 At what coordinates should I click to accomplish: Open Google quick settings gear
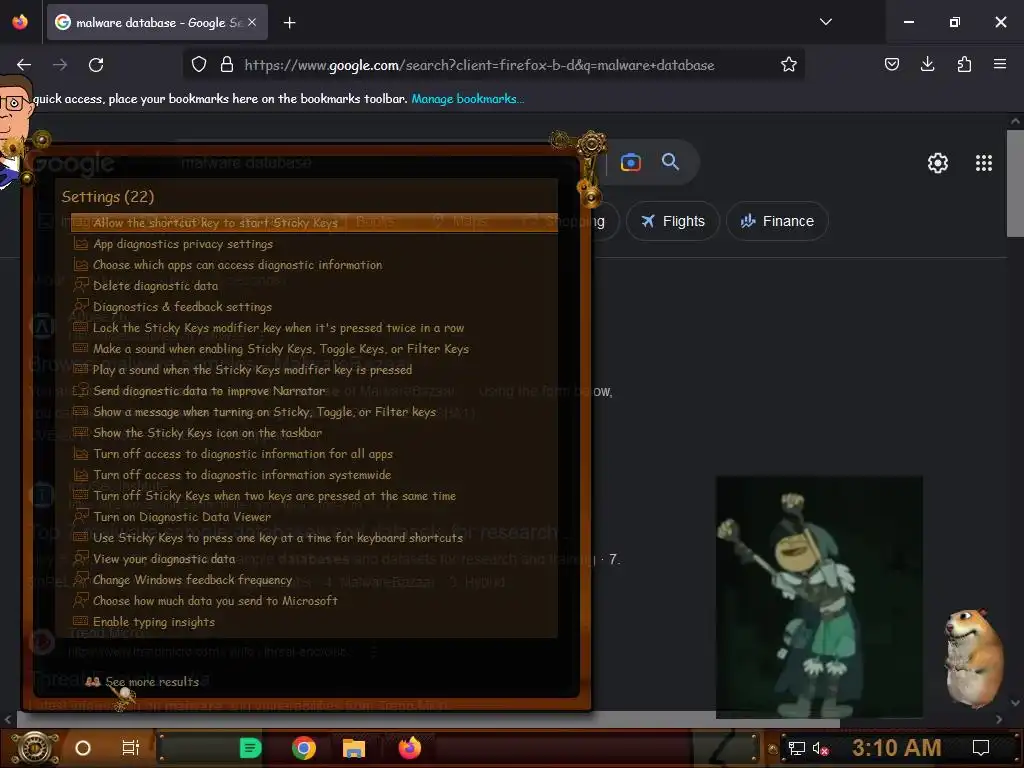[x=938, y=163]
